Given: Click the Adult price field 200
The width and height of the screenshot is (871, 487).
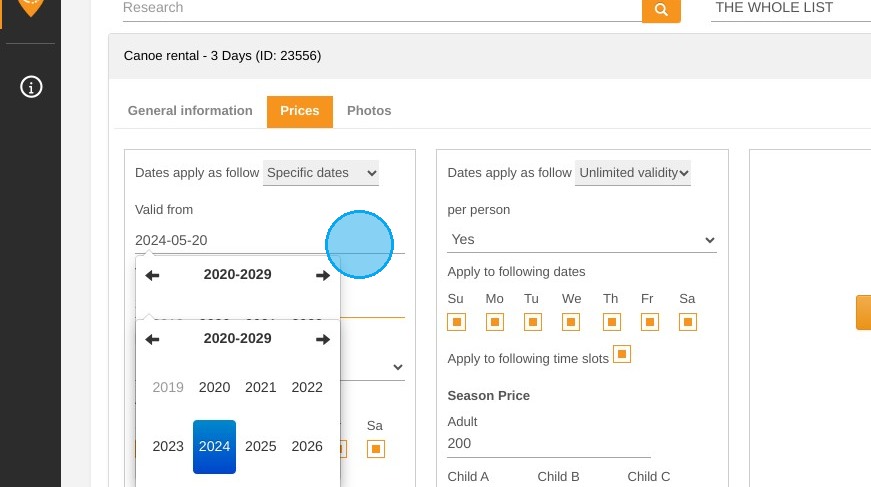Looking at the screenshot, I should 548,444.
